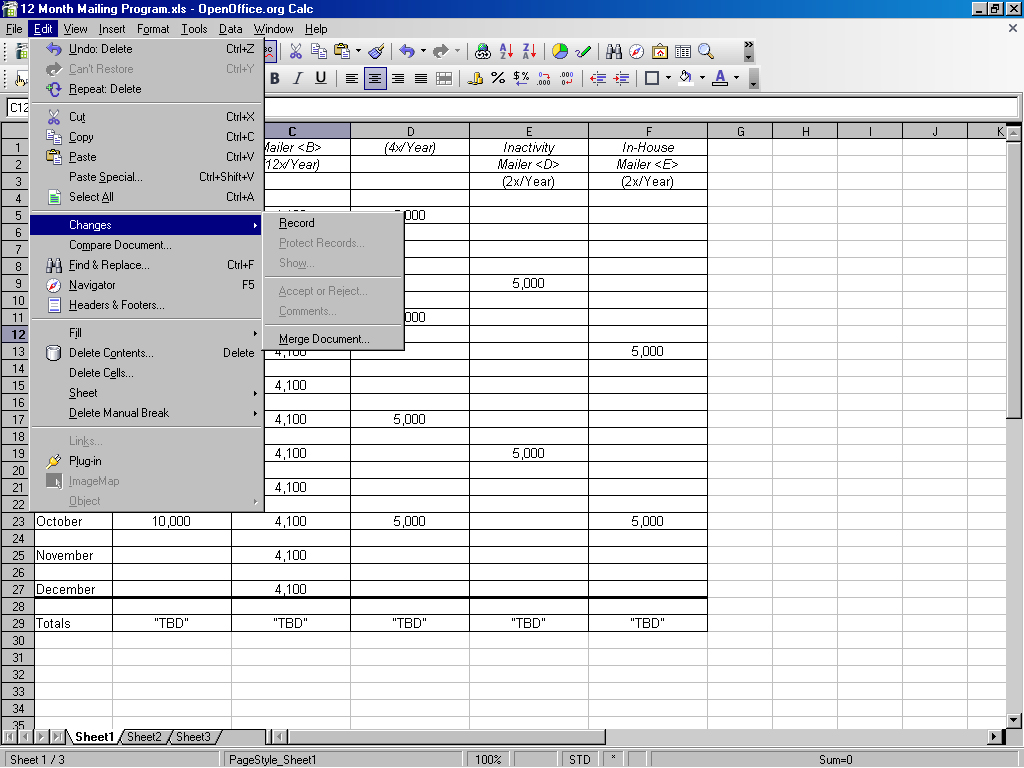This screenshot has width=1024, height=768.
Task: Open the Insert Chart tool
Action: point(560,51)
